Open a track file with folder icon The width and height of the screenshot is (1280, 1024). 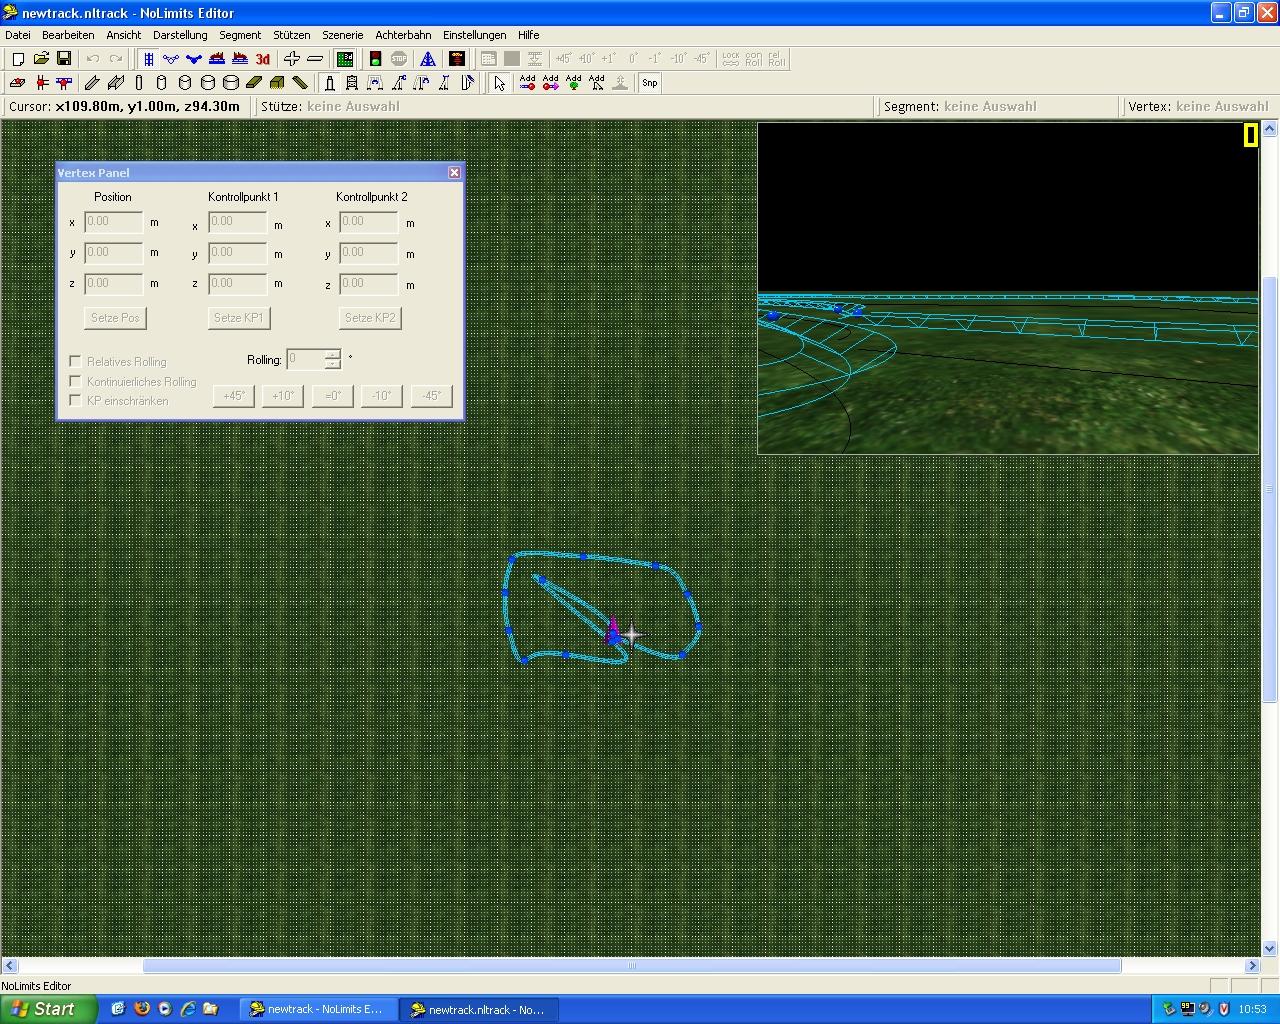(41, 59)
